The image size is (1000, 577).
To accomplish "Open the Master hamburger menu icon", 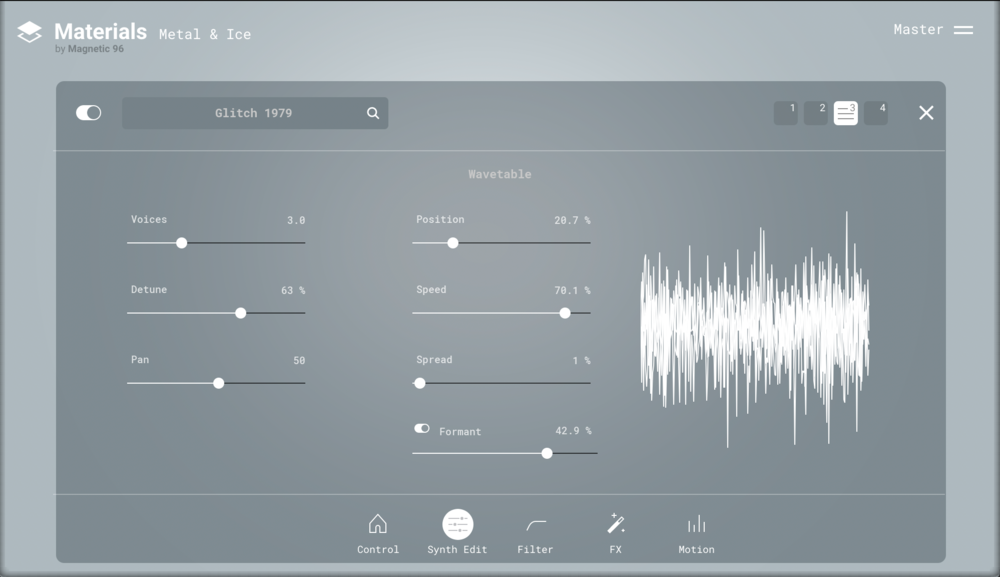I will coord(963,30).
